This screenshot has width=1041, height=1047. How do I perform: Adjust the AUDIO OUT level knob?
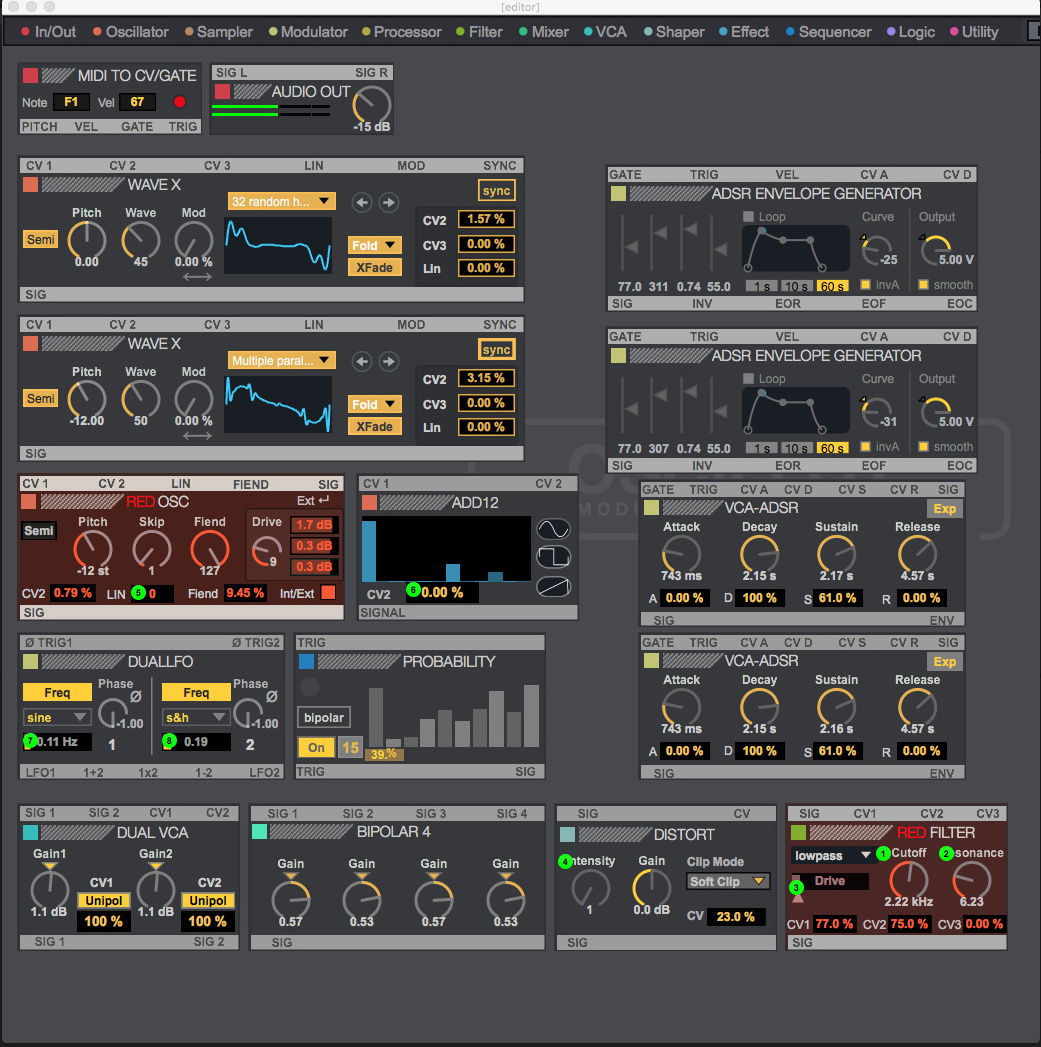[371, 105]
